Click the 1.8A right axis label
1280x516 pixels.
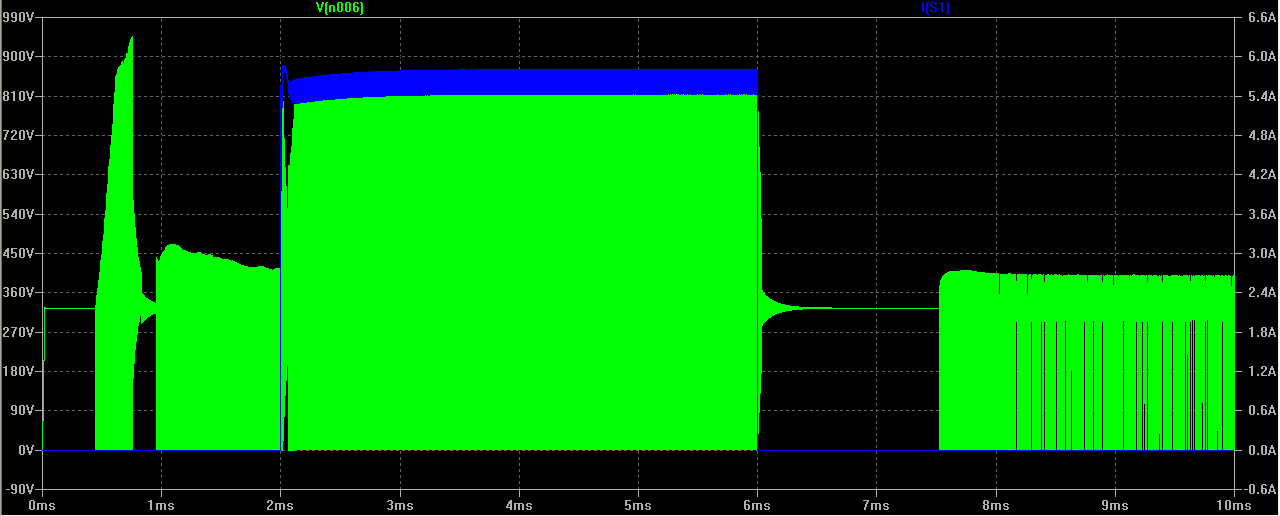pos(1260,333)
